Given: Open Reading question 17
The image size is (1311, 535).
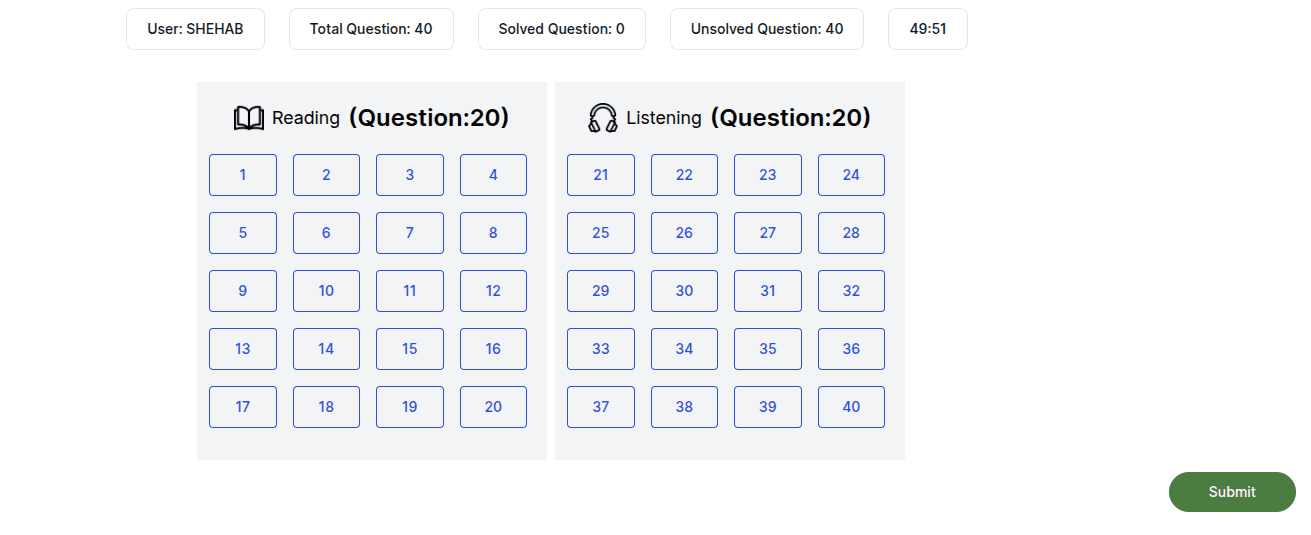Looking at the screenshot, I should (243, 407).
